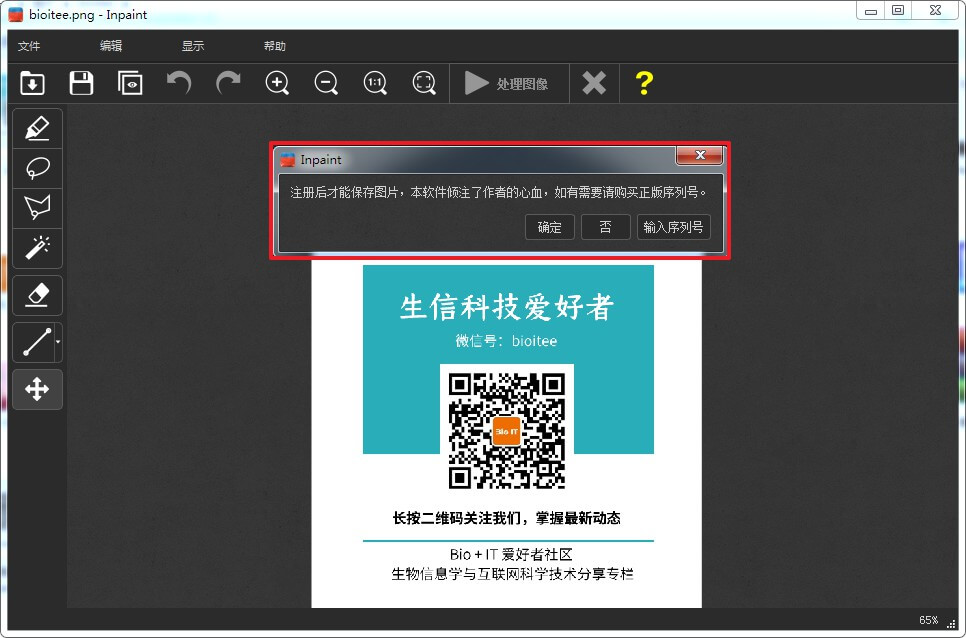Click the 微信号: bioitee text in image

506,341
